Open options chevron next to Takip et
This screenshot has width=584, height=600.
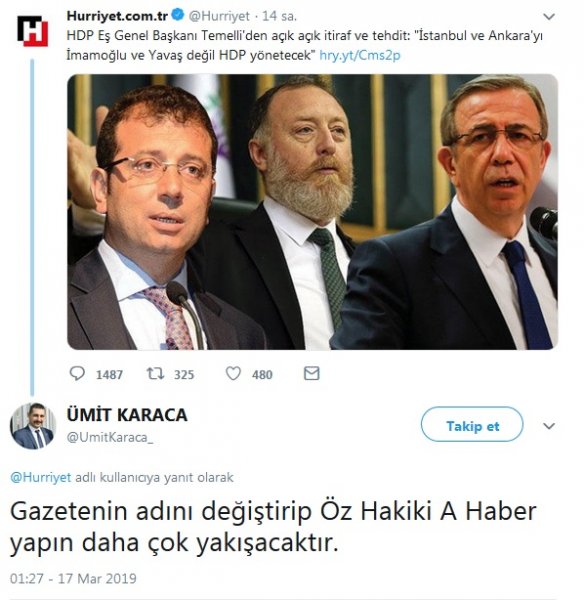[549, 426]
